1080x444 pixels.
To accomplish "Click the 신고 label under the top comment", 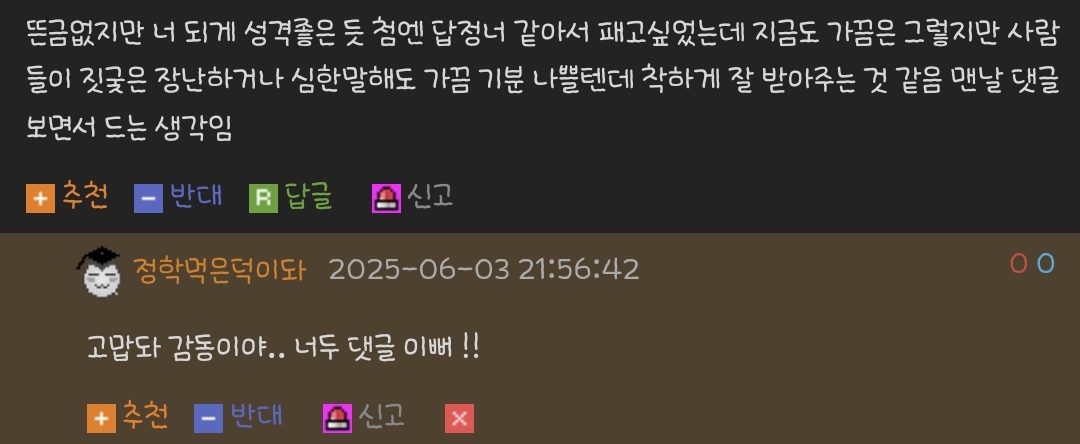I will click(430, 197).
